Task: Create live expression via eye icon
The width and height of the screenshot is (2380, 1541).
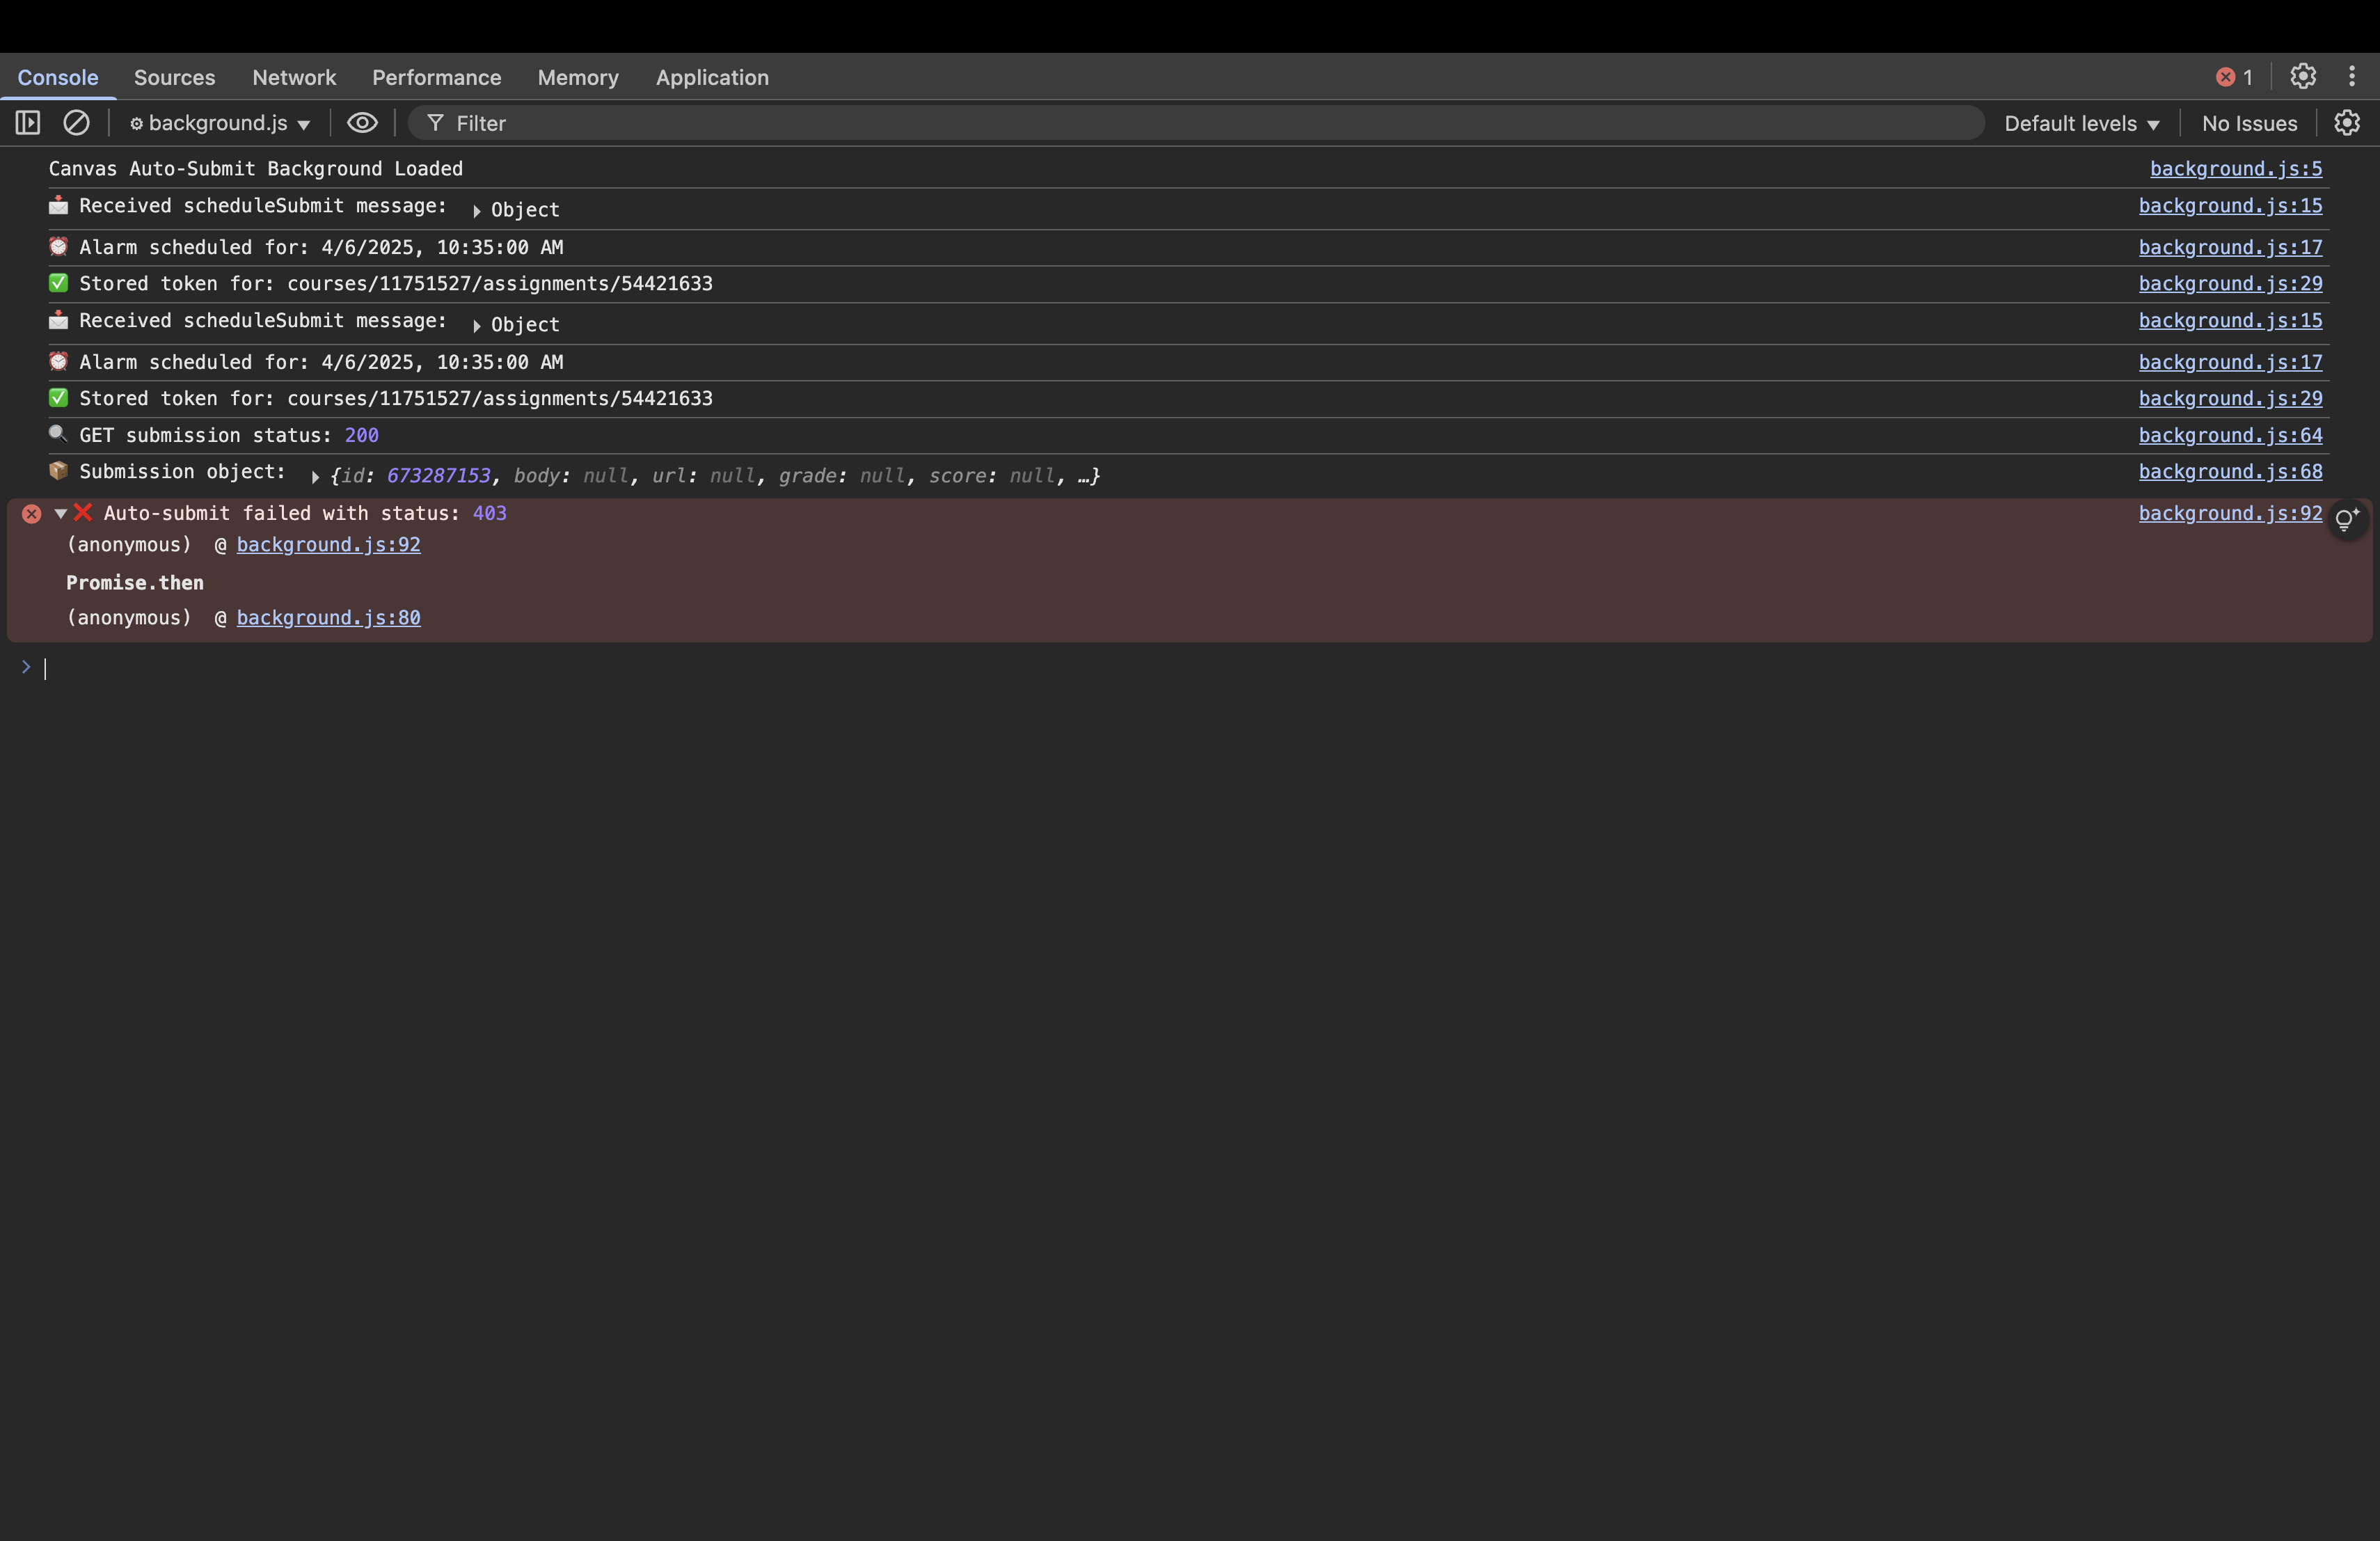Action: coord(362,123)
